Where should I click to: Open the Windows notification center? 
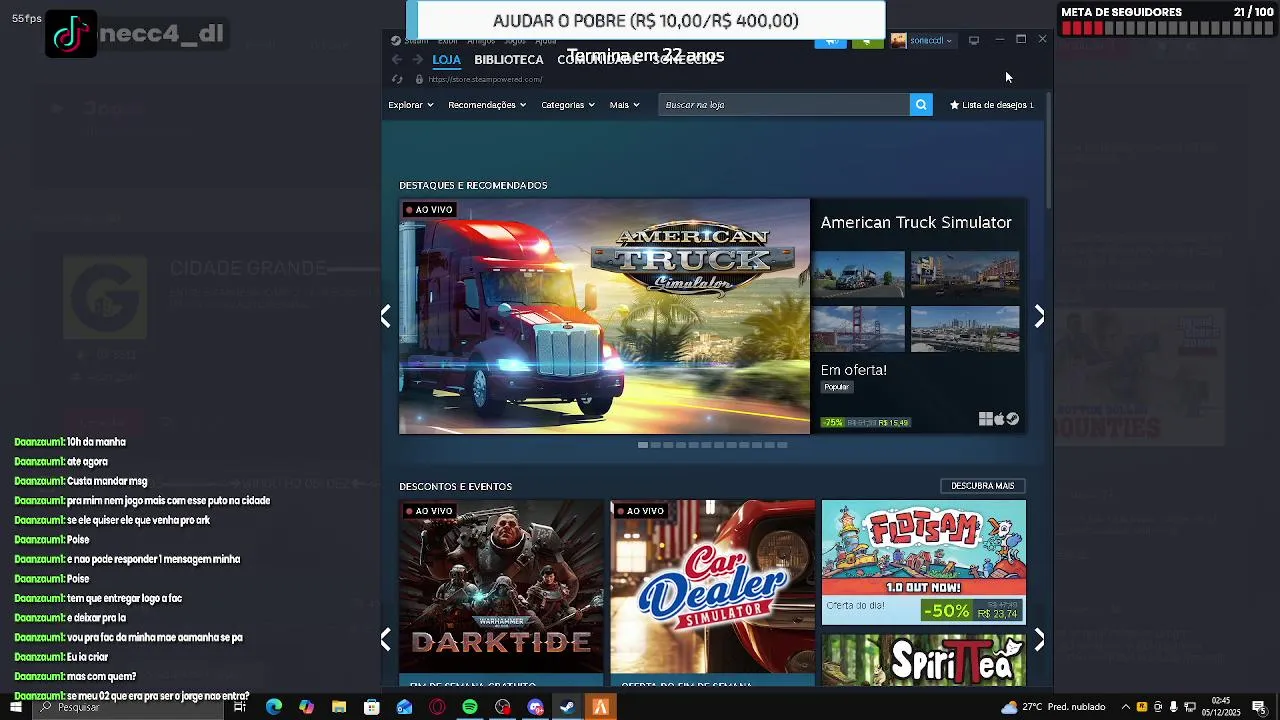point(1259,707)
